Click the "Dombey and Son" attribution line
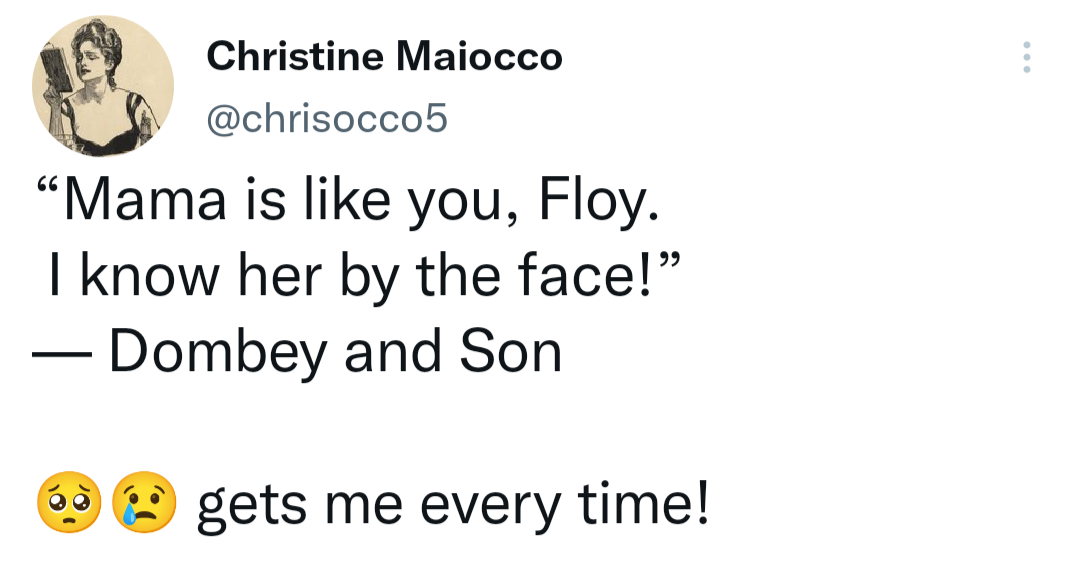The image size is (1080, 565). pos(297,352)
